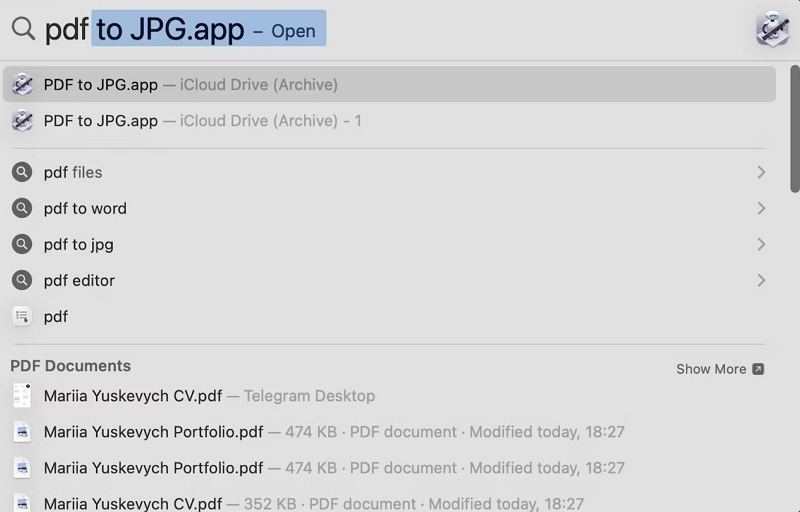Image resolution: width=800 pixels, height=512 pixels.
Task: Choose the "pdf to jpg" search suggestion
Action: point(389,244)
